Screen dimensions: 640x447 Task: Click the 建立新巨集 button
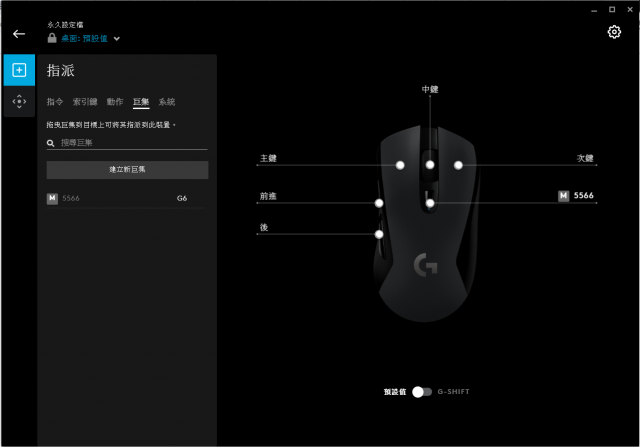[x=127, y=169]
